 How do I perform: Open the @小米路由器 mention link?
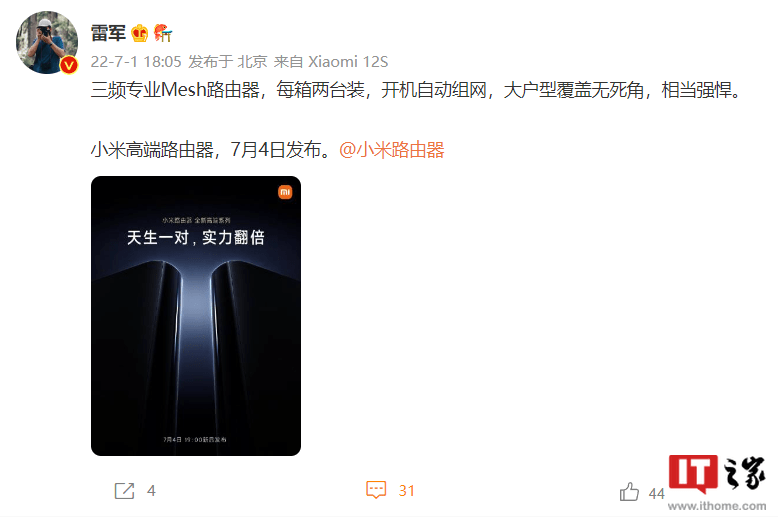(x=391, y=150)
